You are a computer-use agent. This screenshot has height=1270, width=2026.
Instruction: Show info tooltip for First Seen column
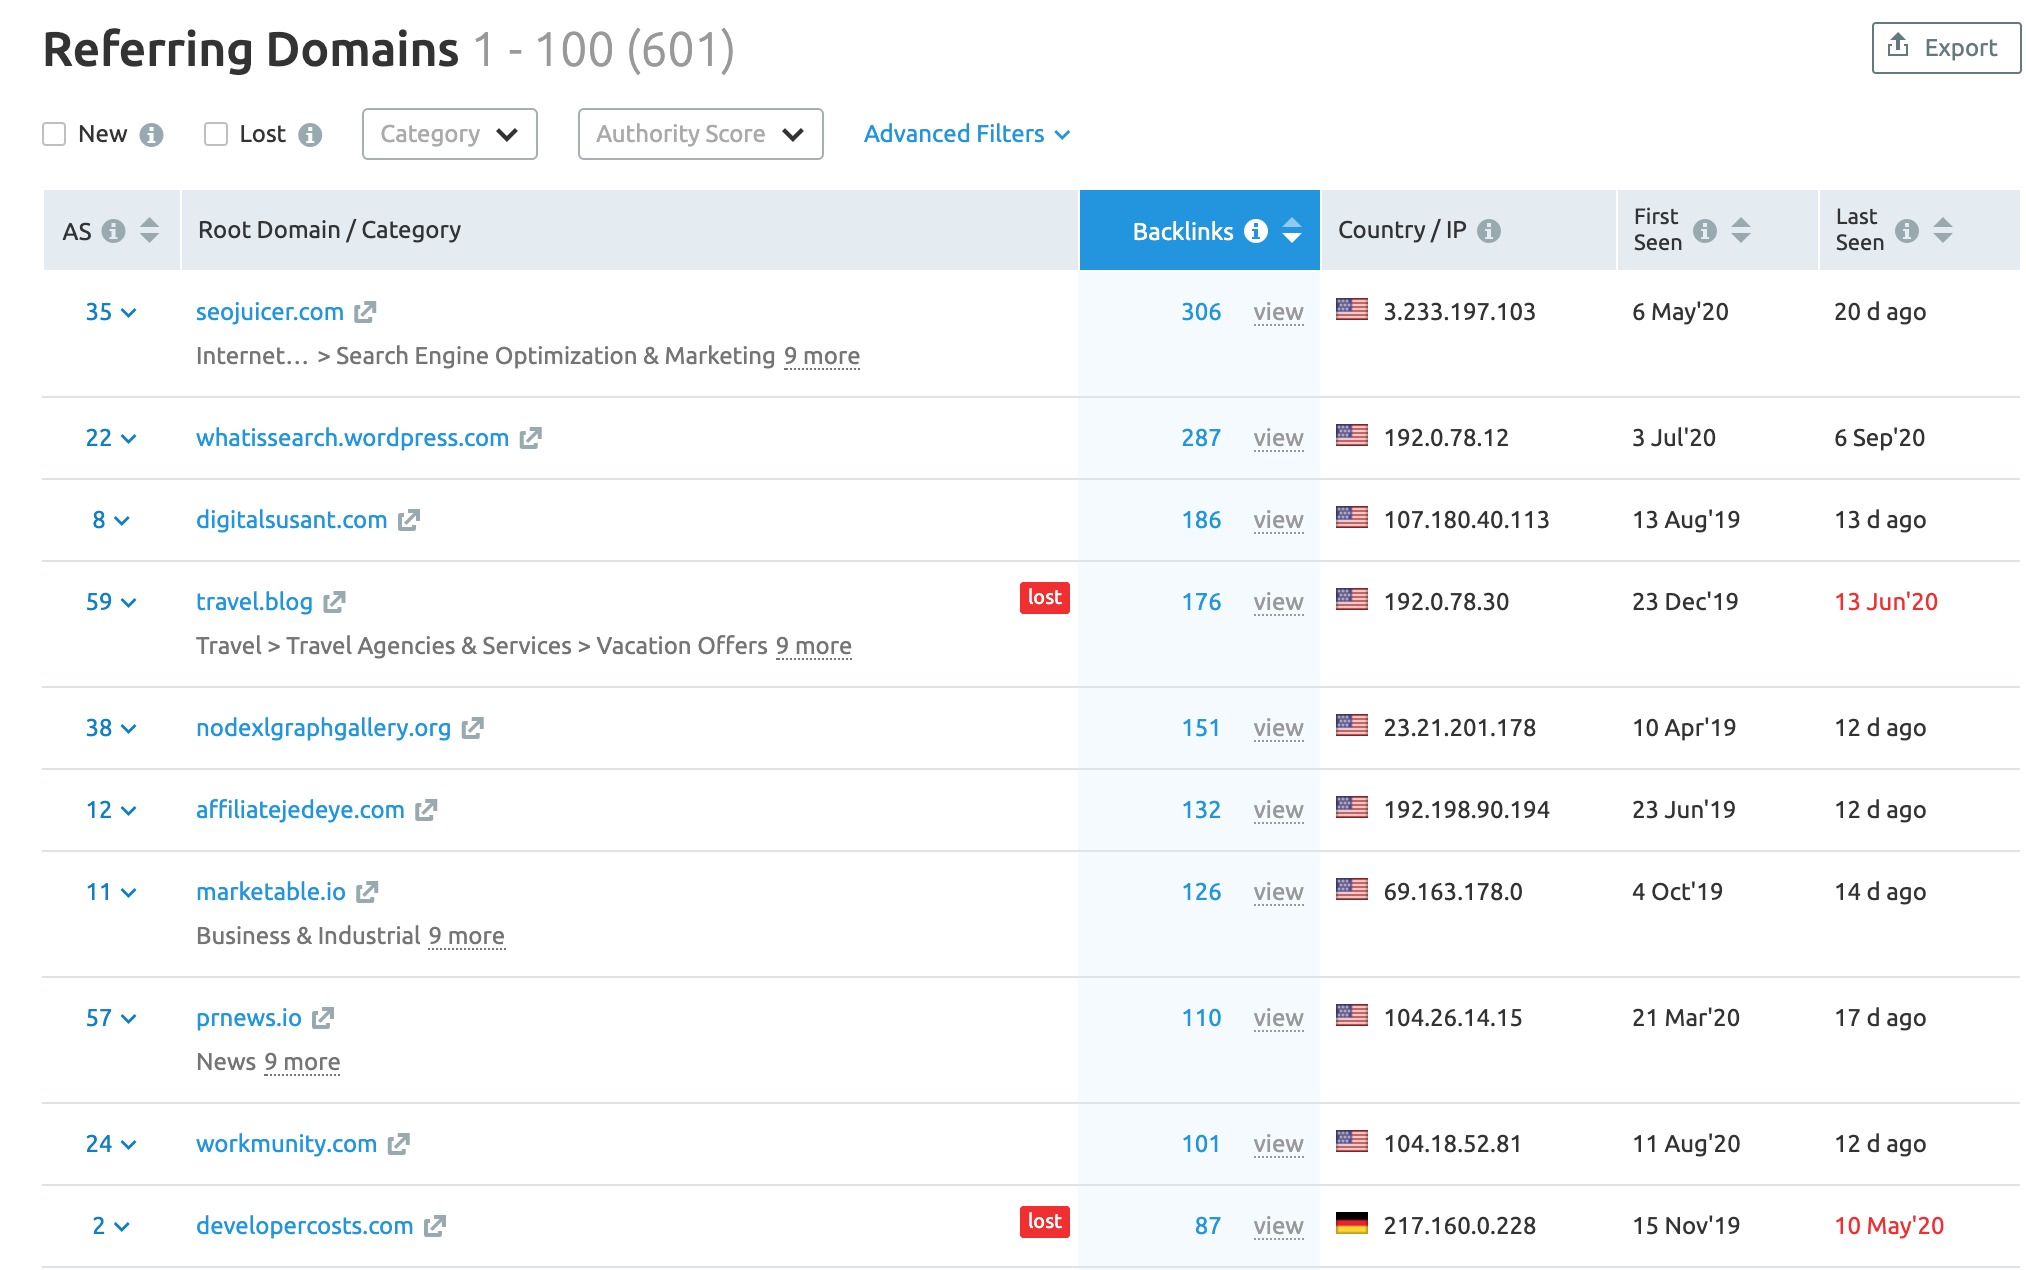pos(1705,231)
